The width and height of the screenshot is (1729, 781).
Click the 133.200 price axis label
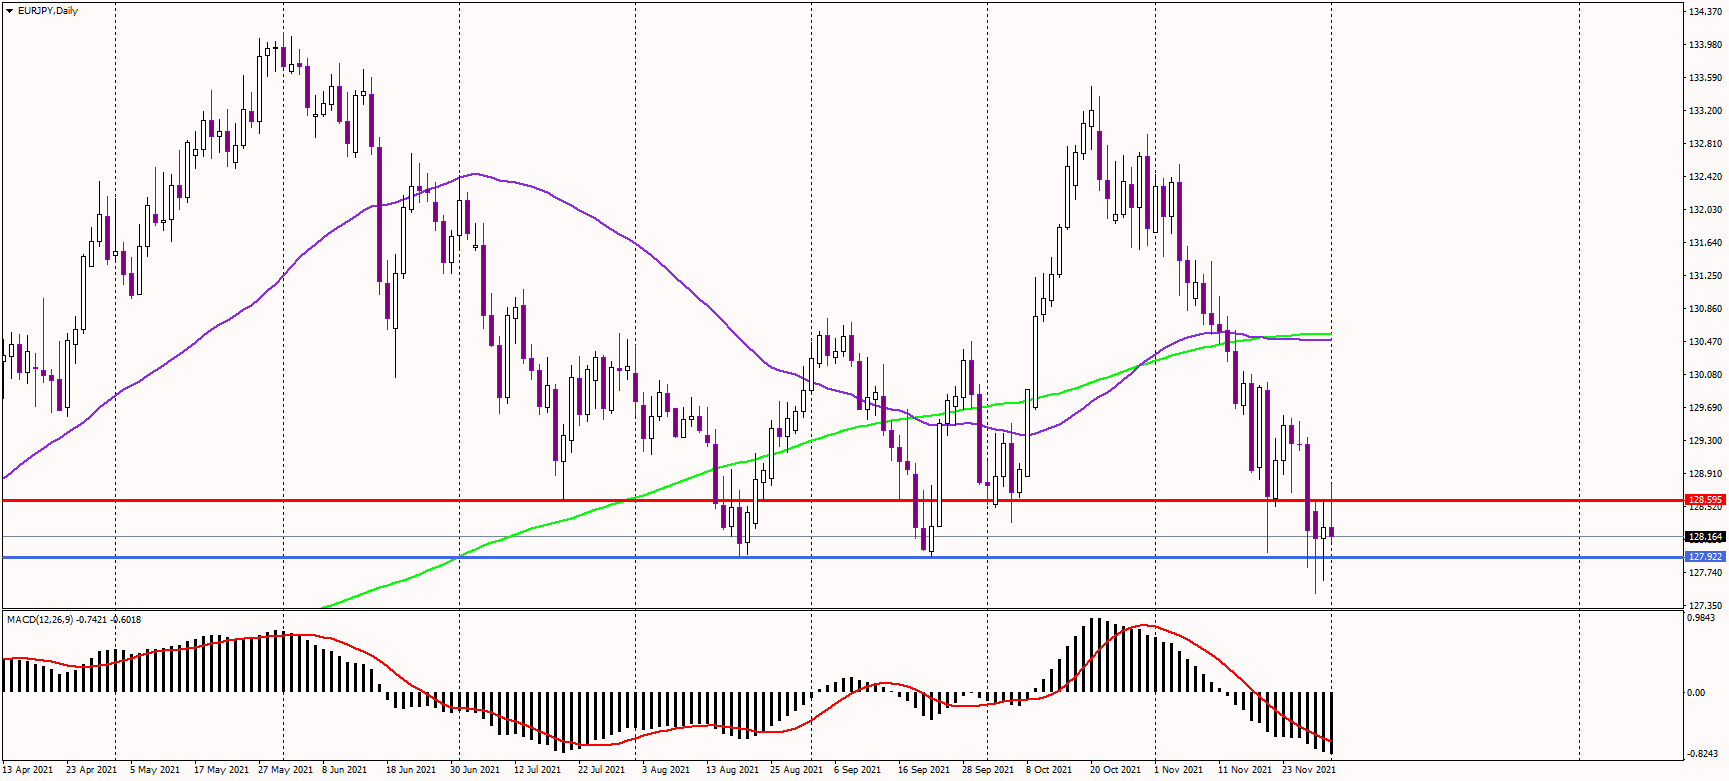(1705, 111)
